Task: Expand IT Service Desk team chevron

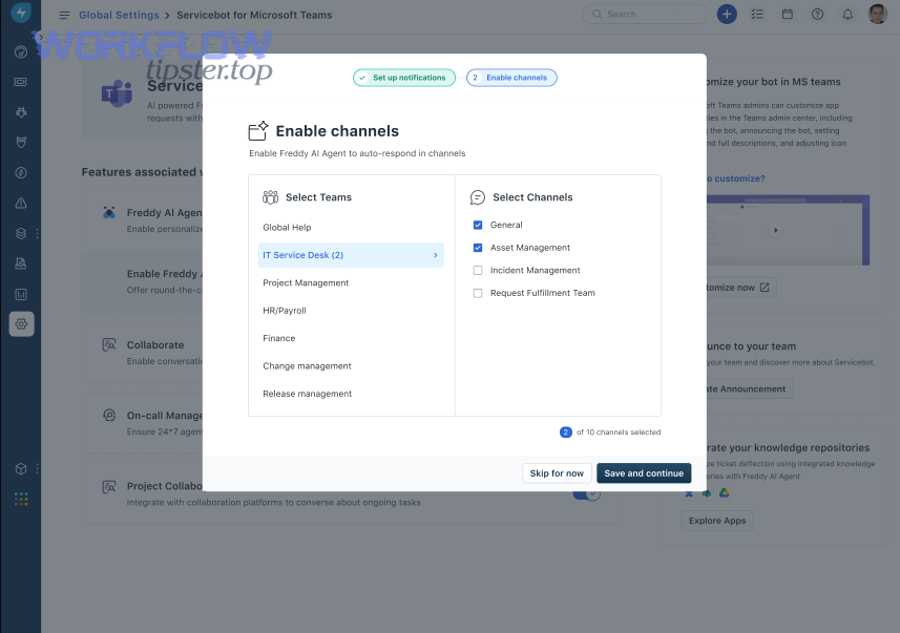Action: 434,255
